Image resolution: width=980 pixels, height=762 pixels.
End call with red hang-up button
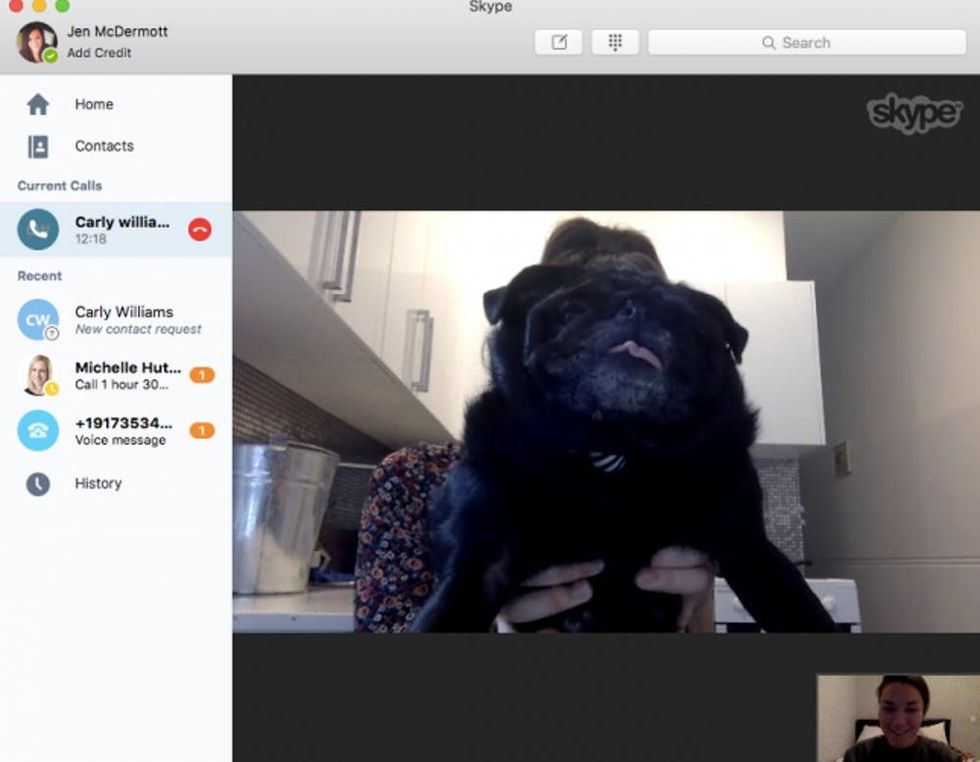point(200,229)
